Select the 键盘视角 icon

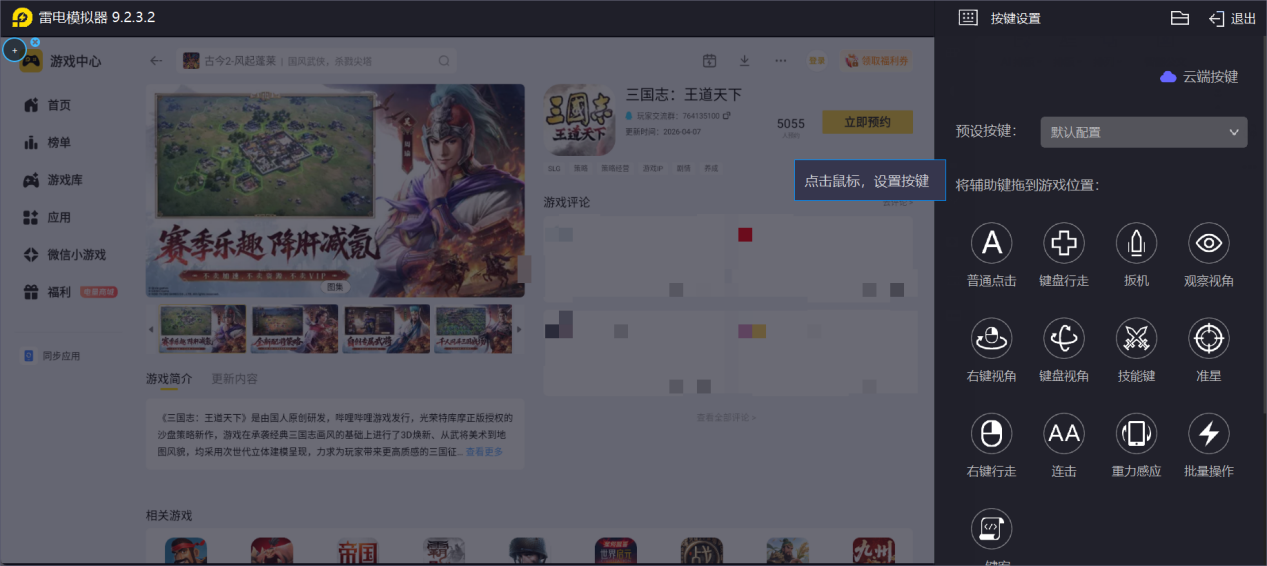point(1064,338)
